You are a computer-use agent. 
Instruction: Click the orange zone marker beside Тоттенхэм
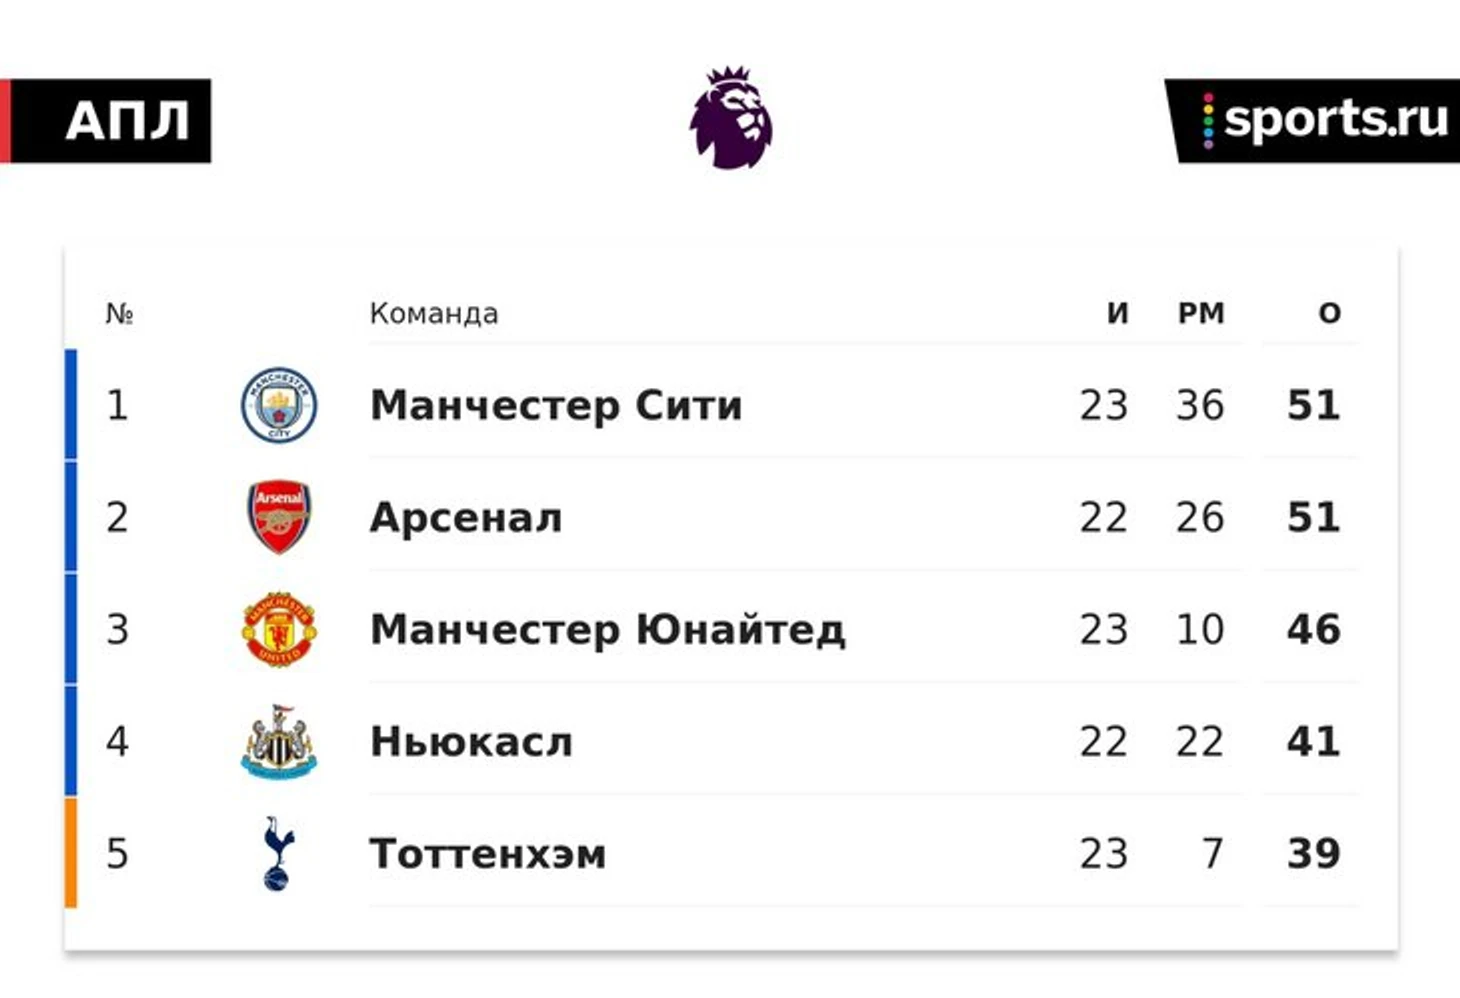71,852
